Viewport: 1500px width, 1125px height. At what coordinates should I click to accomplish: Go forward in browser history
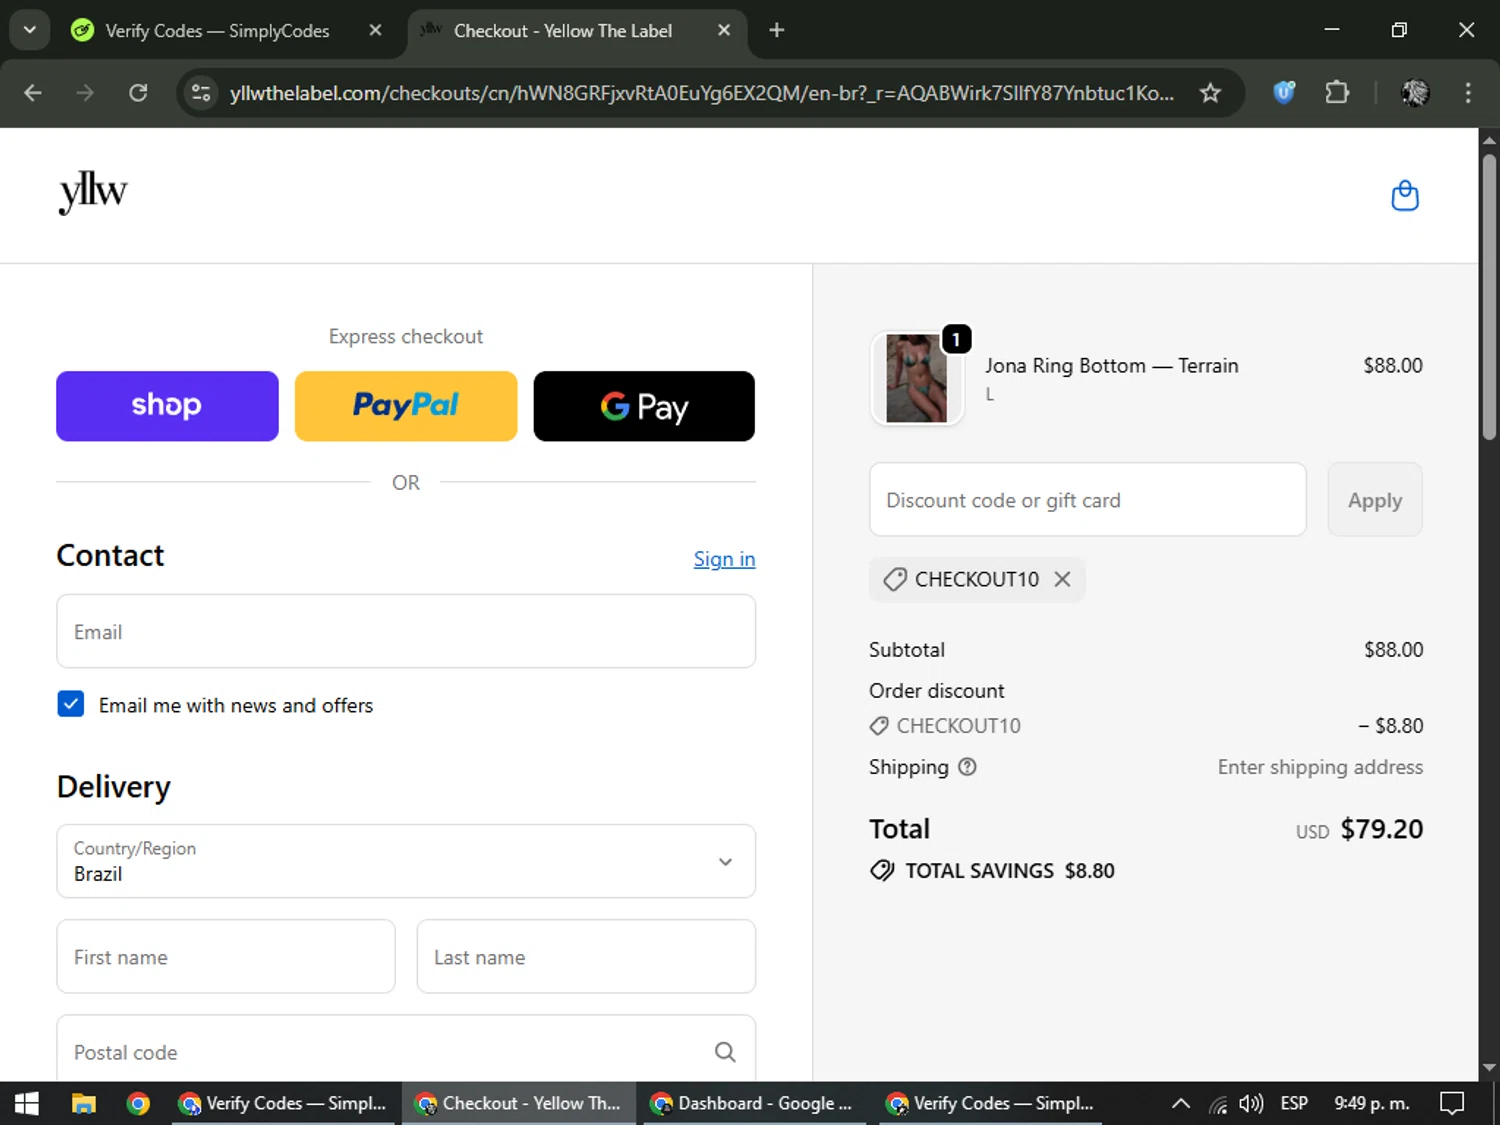click(x=85, y=93)
